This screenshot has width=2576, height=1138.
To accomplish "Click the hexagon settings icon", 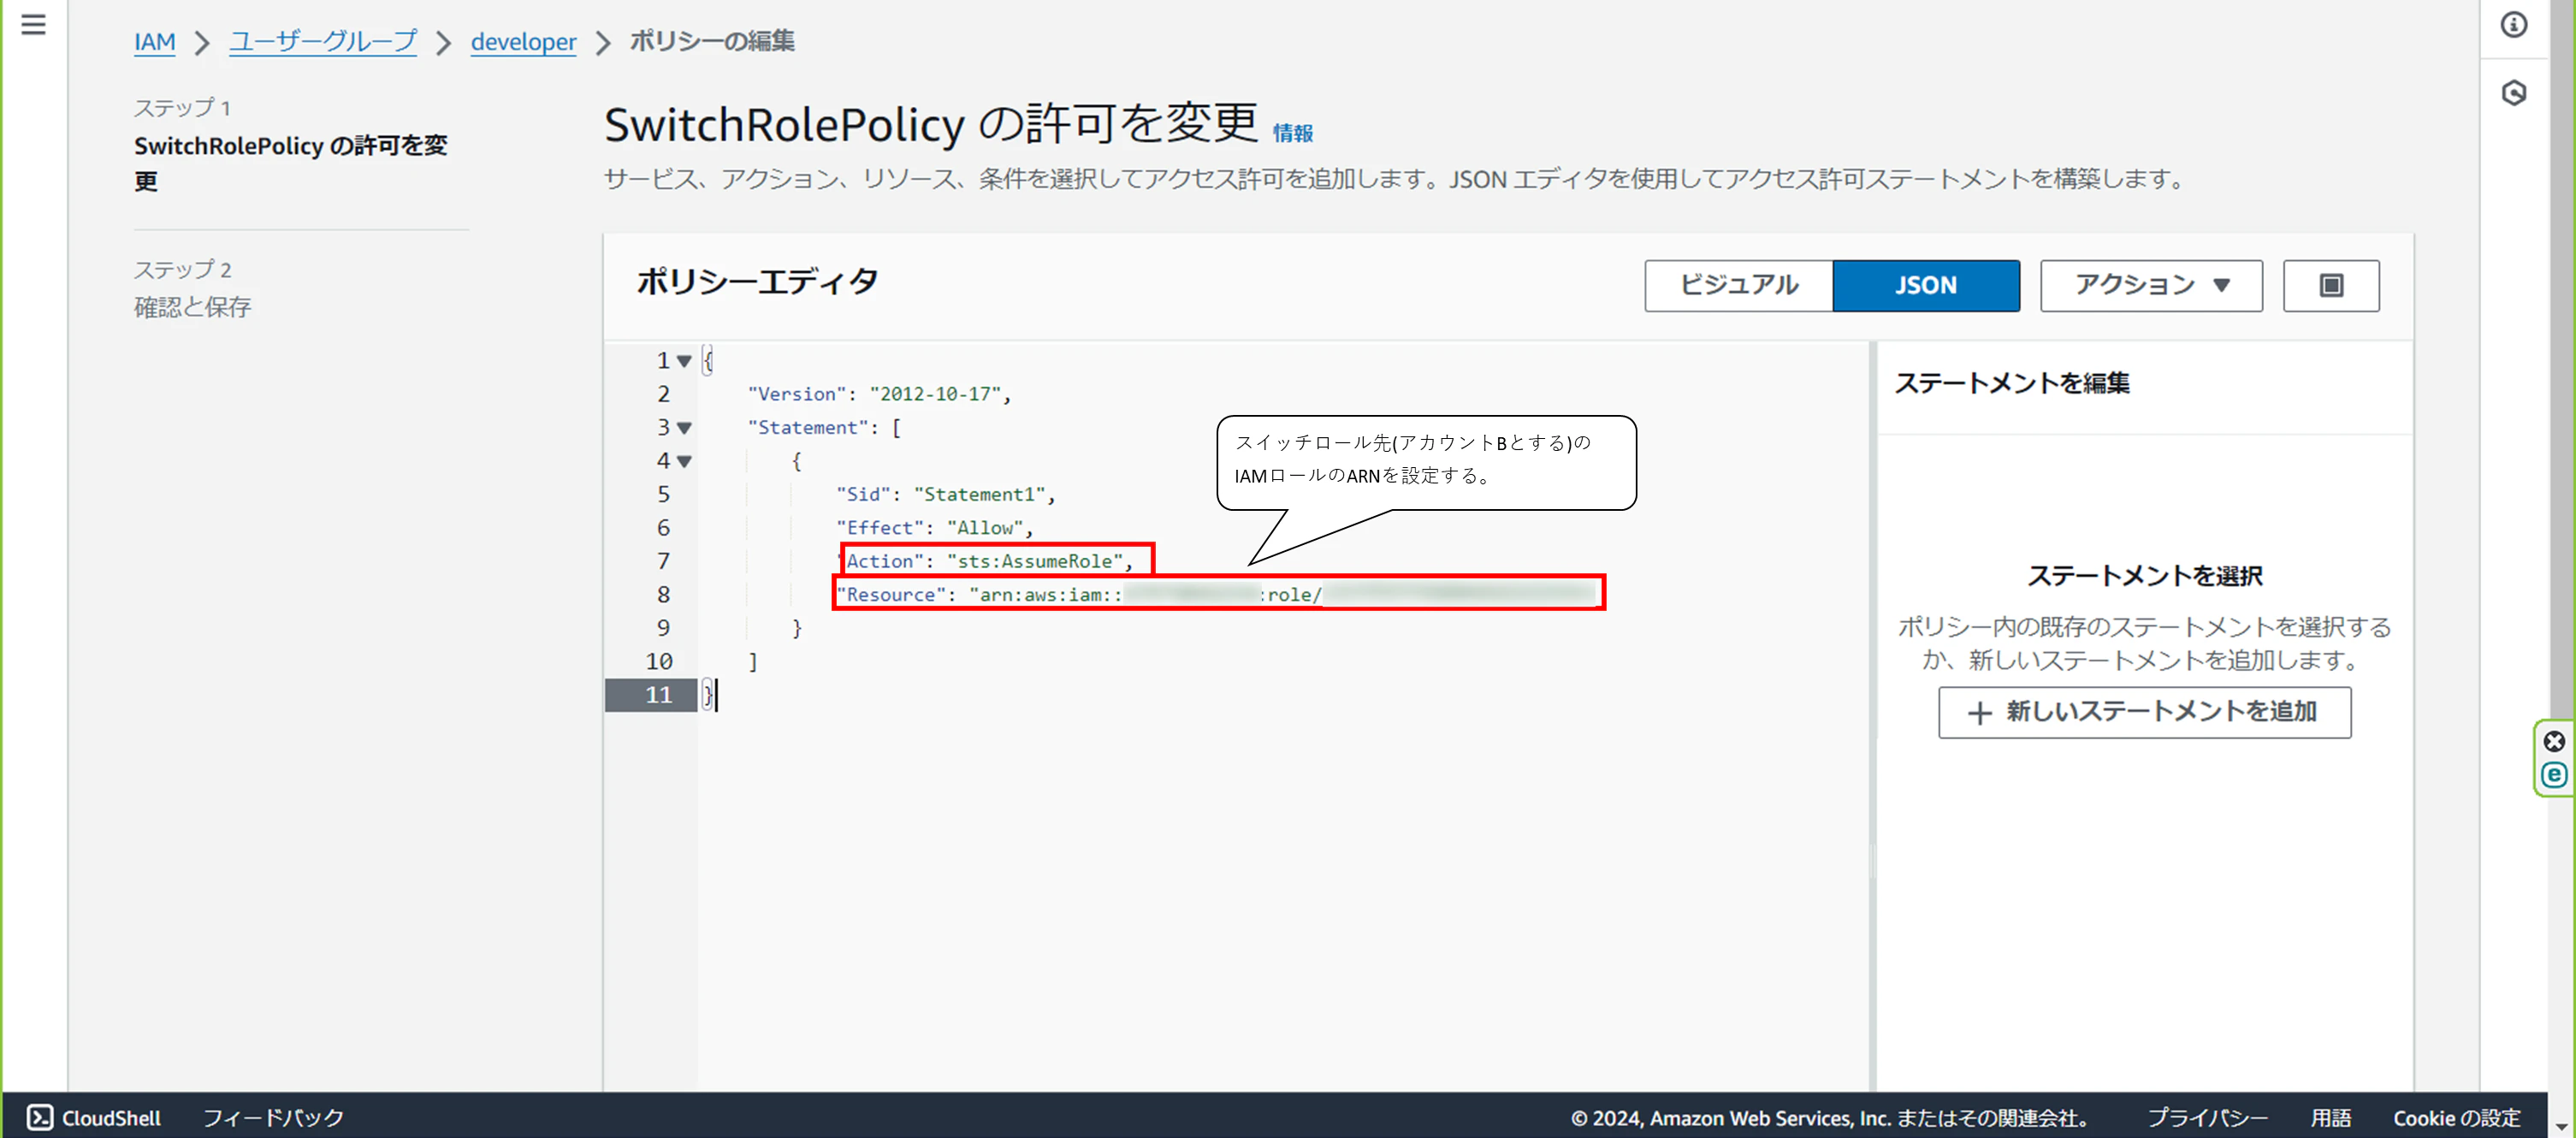I will coord(2513,93).
